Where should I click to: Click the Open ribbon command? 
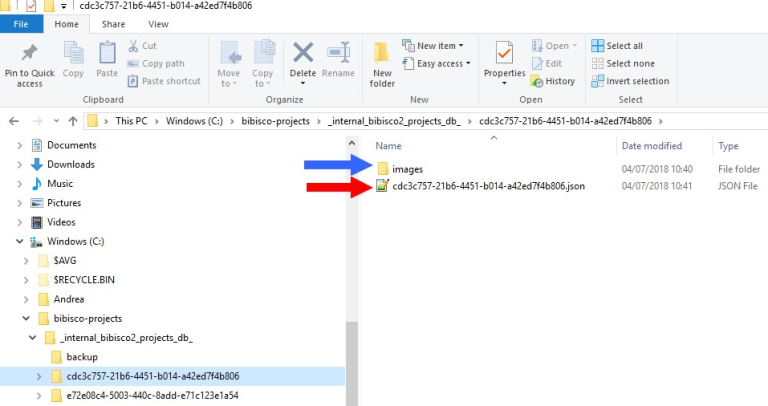tap(554, 46)
